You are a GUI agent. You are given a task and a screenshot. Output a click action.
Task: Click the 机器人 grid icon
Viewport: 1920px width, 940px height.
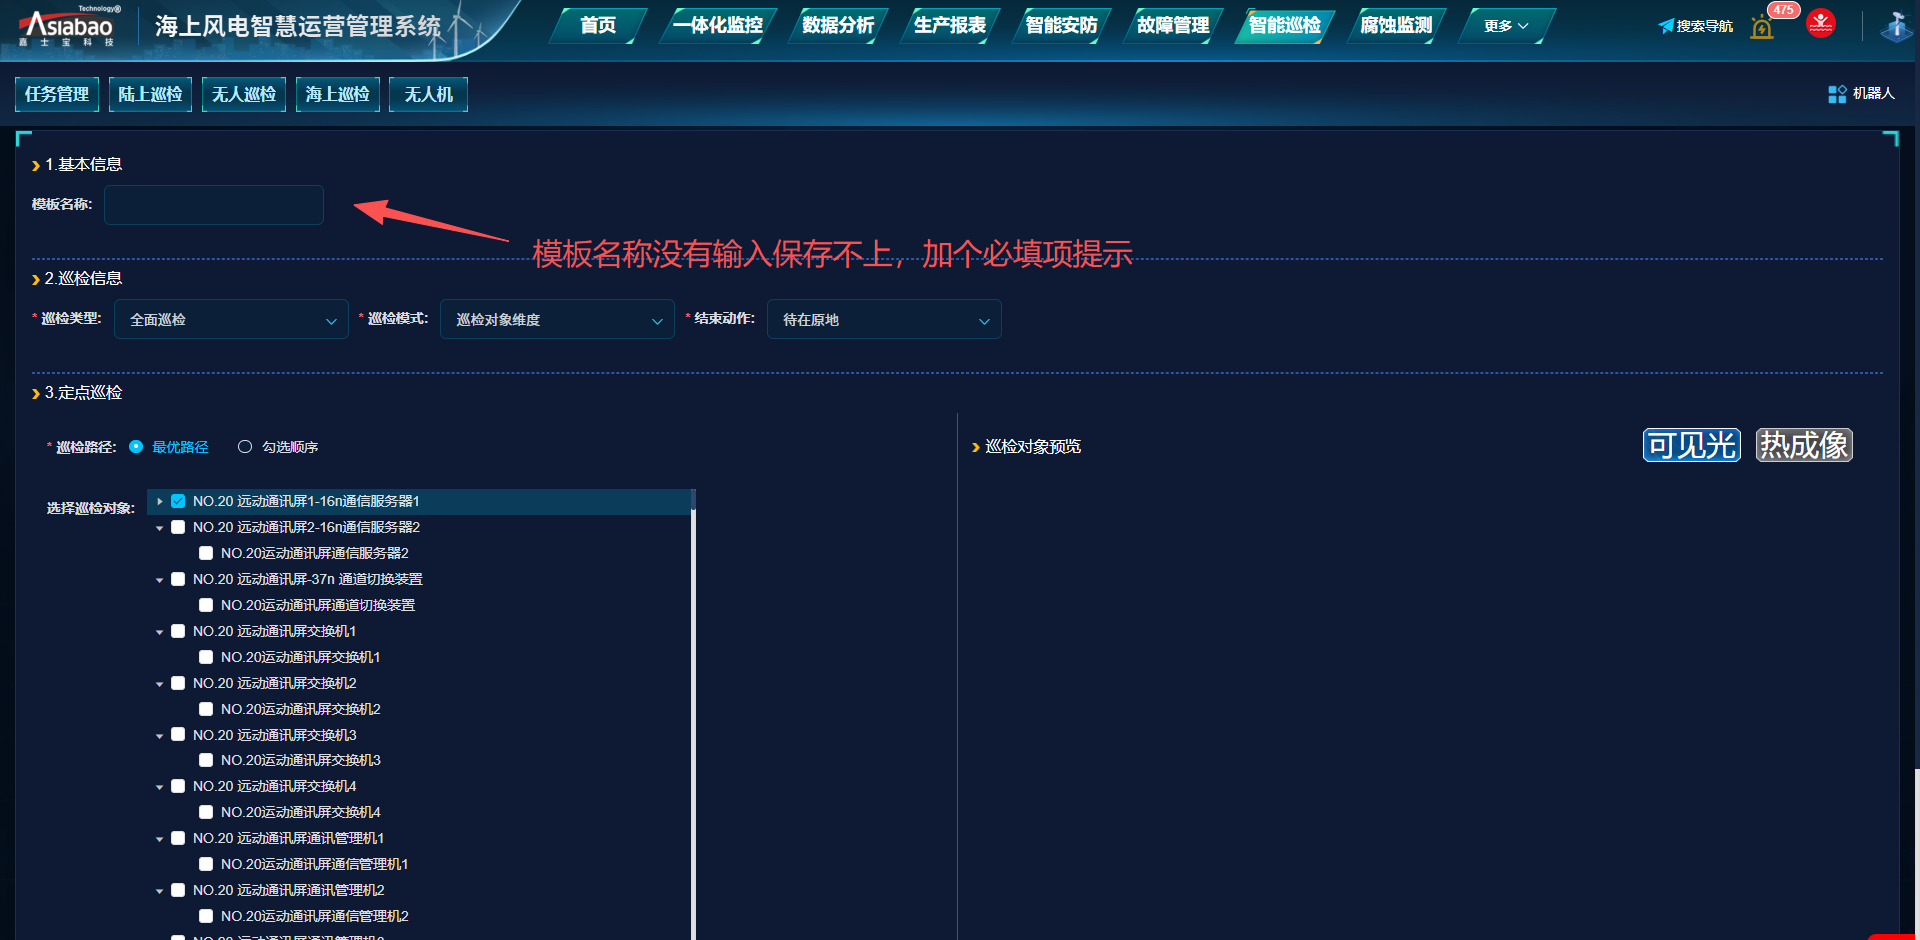click(x=1837, y=94)
